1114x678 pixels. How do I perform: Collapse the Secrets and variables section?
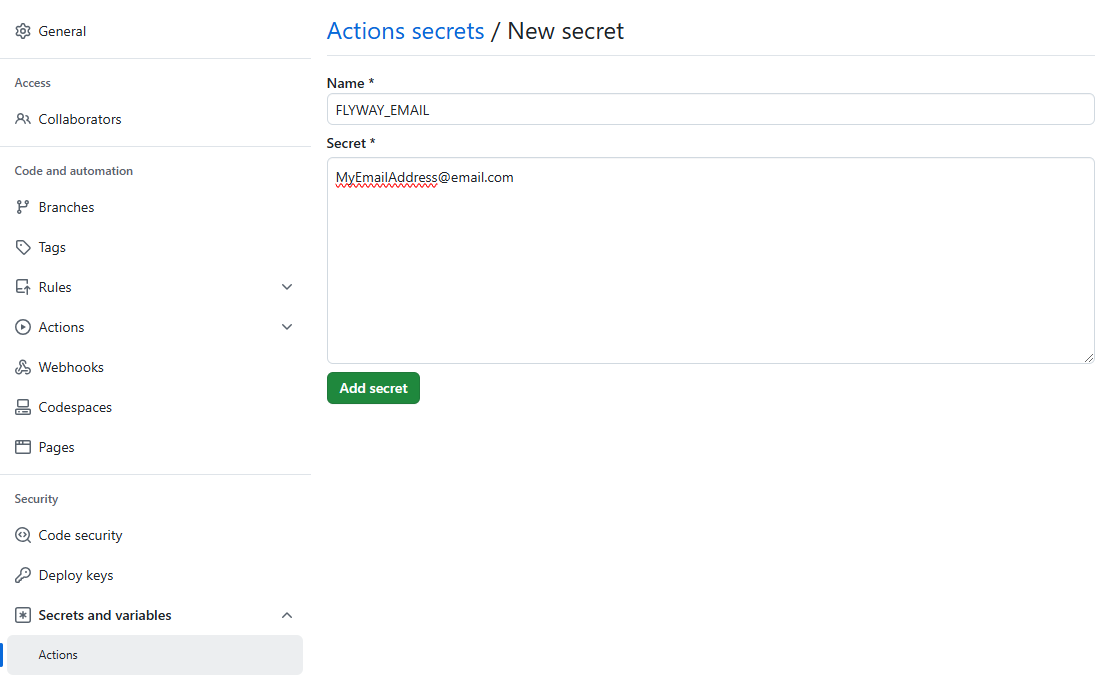(287, 615)
